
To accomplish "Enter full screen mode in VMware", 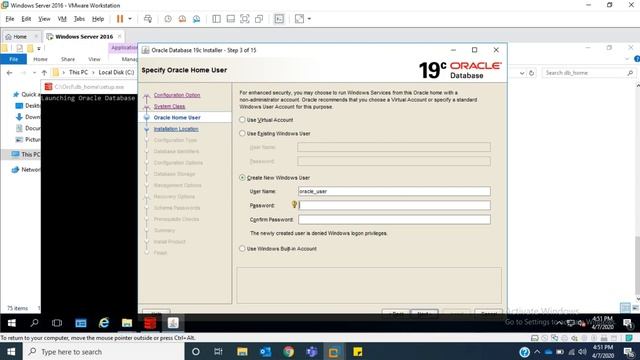I will pos(244,19).
